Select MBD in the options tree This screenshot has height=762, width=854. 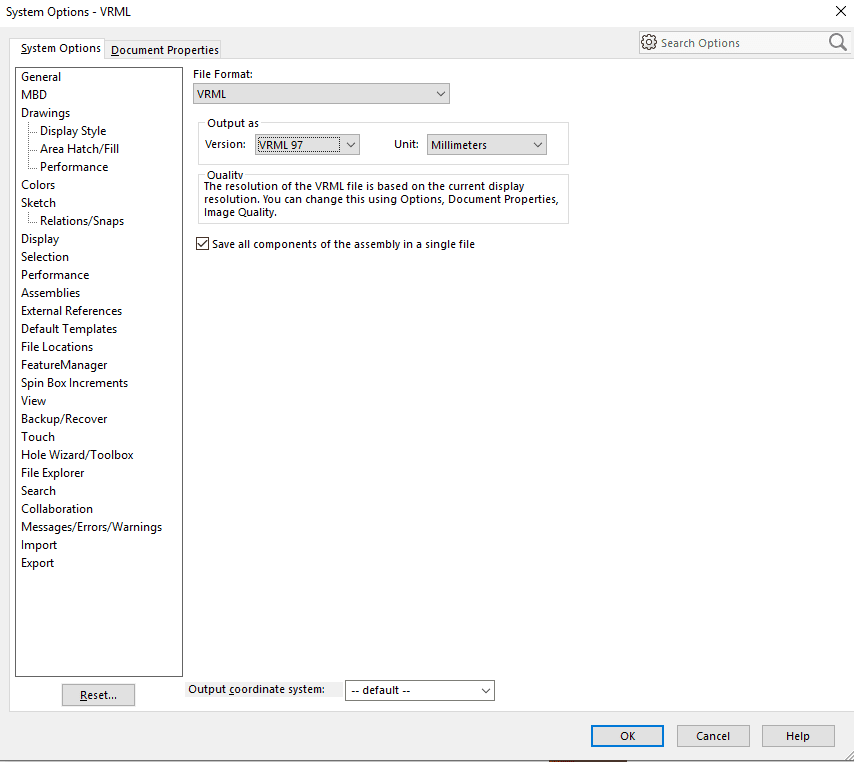pos(34,95)
